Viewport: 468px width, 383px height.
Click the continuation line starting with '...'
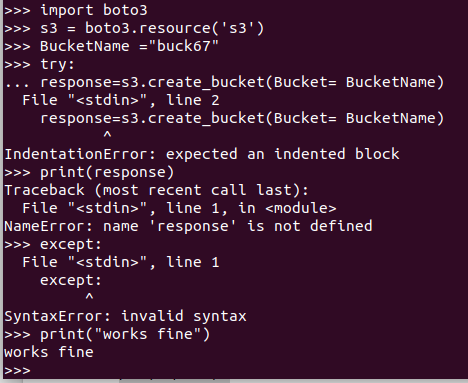(x=224, y=82)
